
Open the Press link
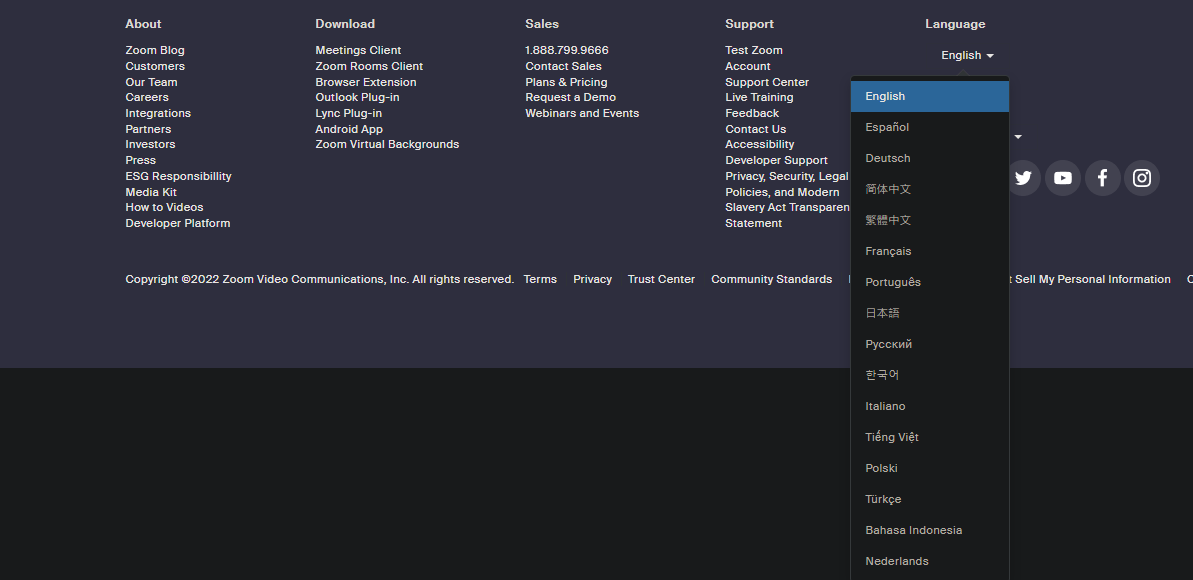click(141, 161)
